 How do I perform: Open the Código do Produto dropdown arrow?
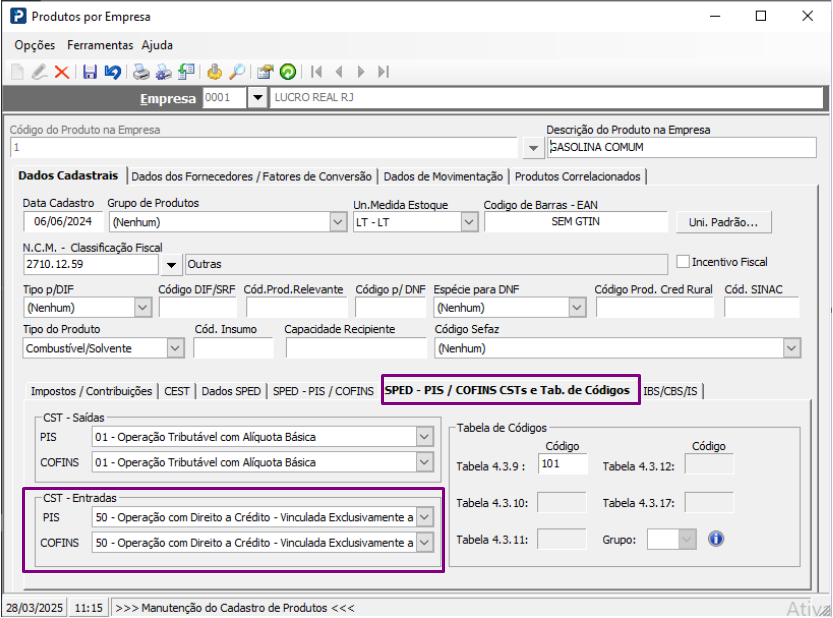(533, 148)
